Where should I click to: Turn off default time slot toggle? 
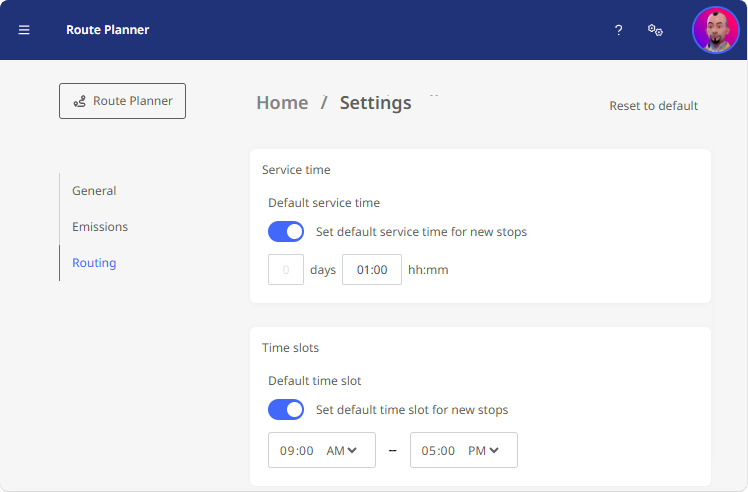(286, 410)
